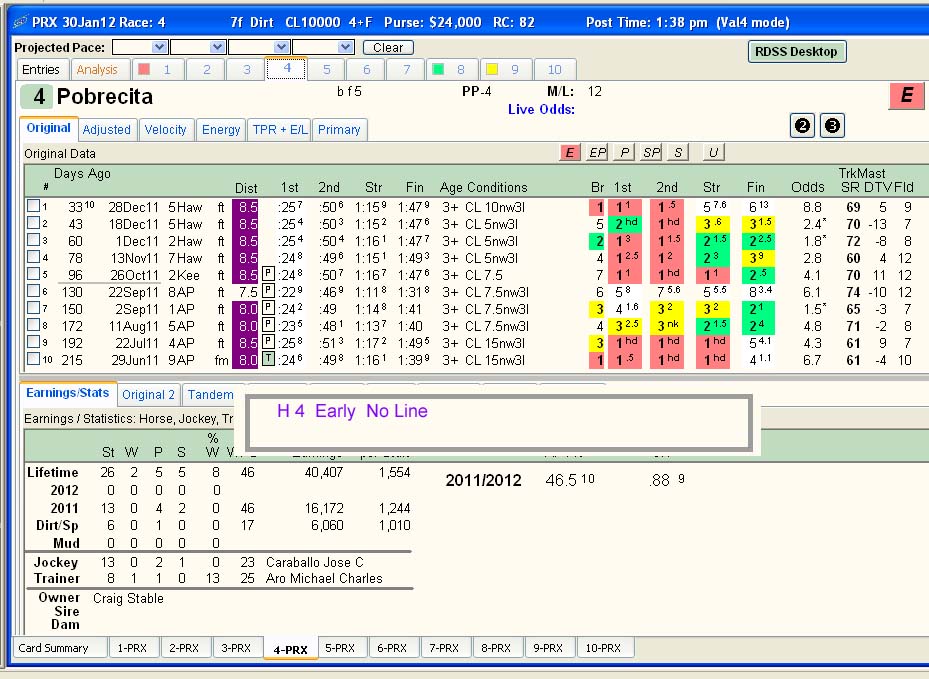Click purple 8.5 distance cell on 28Dec11 row
Image resolution: width=929 pixels, height=679 pixels.
tap(245, 207)
